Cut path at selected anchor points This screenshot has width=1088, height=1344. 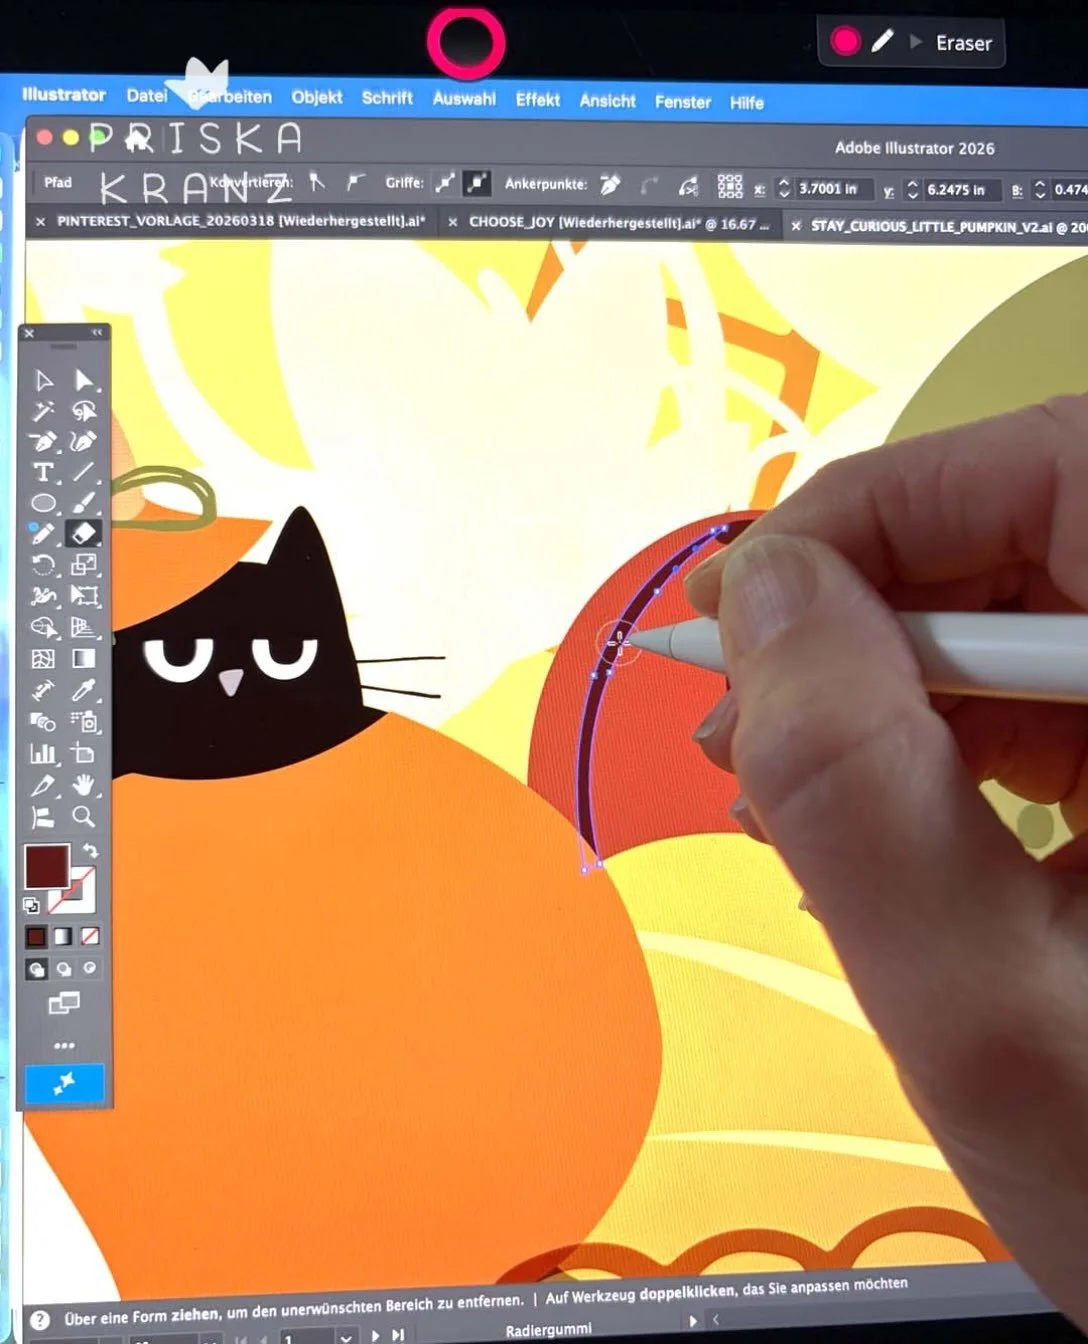688,186
